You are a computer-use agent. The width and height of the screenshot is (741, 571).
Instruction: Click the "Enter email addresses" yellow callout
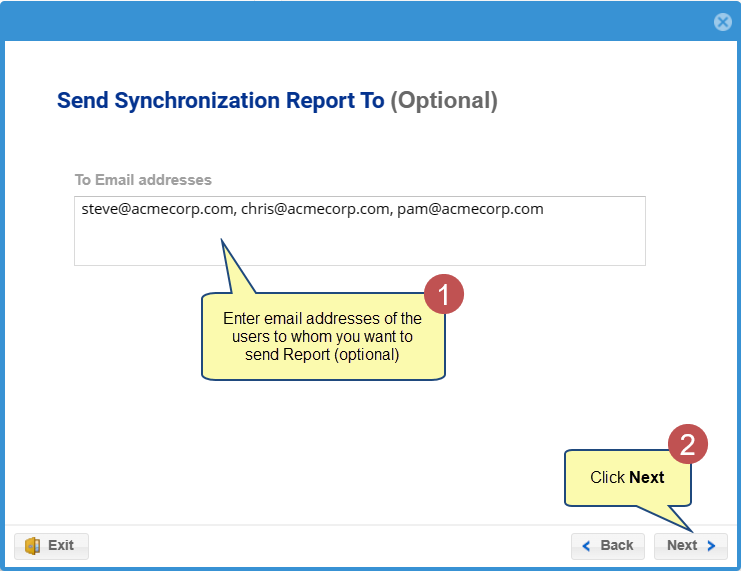pos(322,337)
